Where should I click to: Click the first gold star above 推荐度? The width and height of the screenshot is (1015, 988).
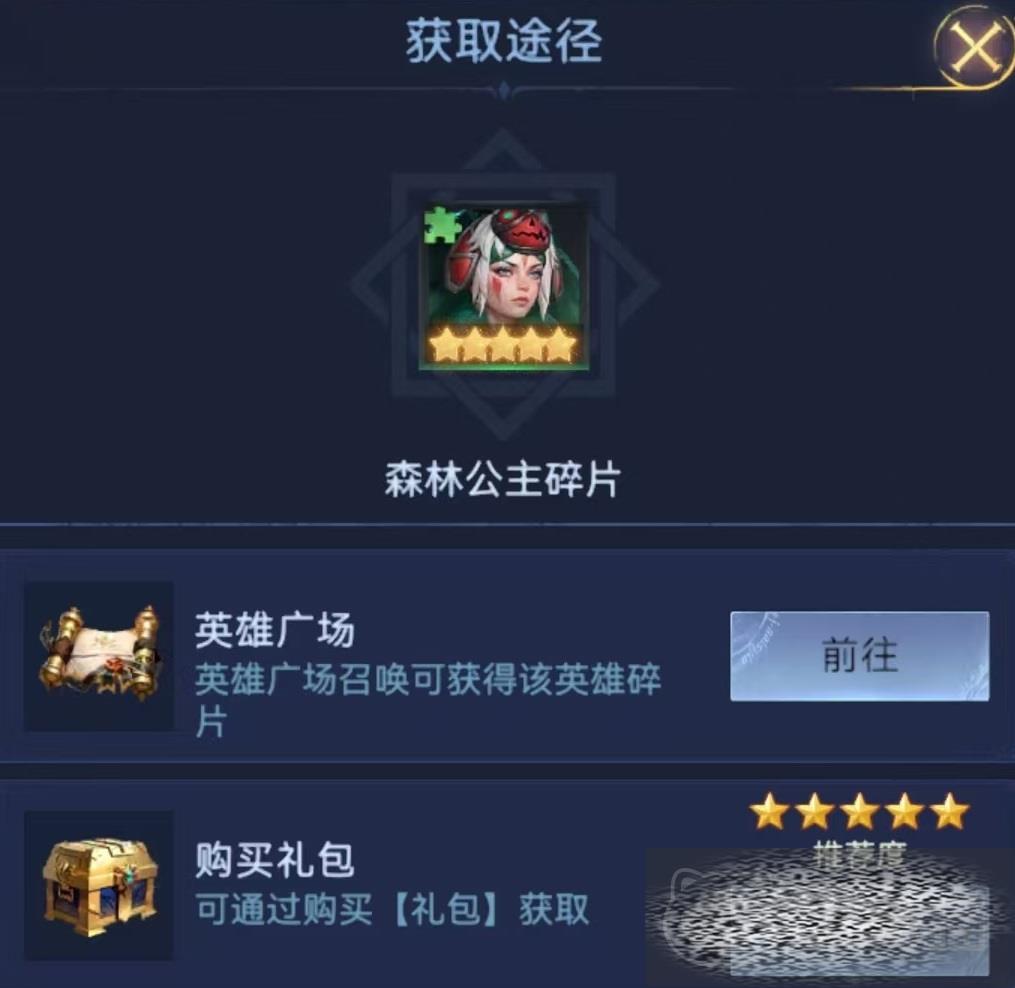click(770, 812)
